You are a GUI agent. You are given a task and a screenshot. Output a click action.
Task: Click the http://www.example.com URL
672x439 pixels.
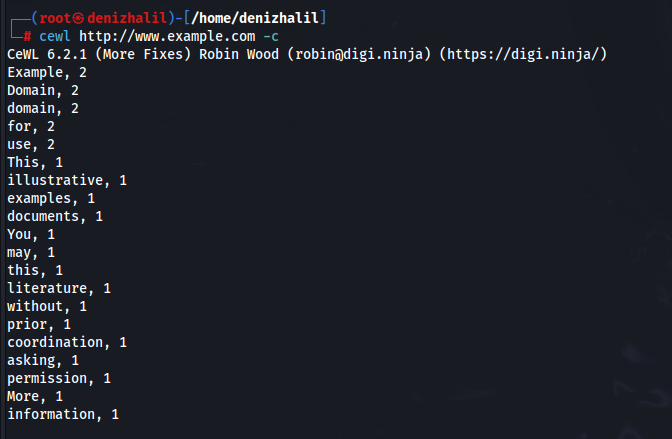167,36
